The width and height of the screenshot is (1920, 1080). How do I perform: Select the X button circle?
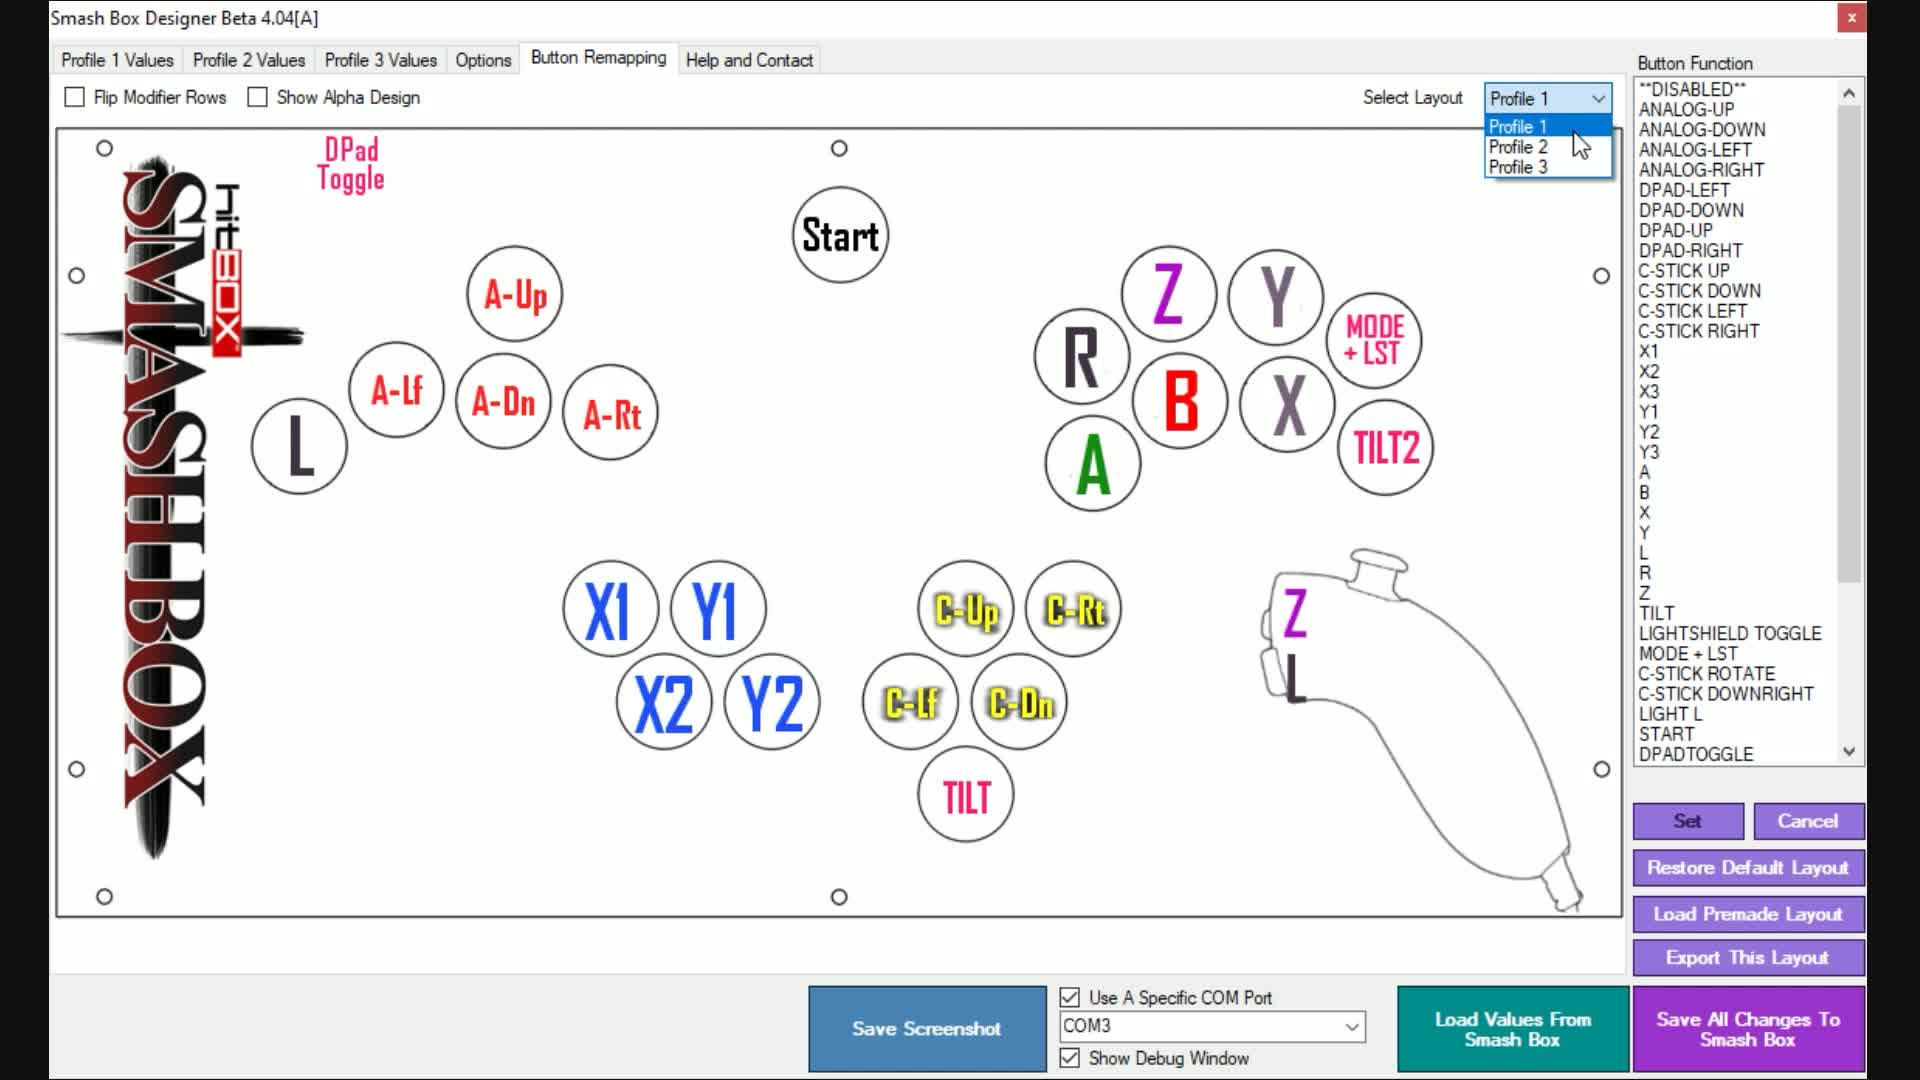coord(1287,404)
